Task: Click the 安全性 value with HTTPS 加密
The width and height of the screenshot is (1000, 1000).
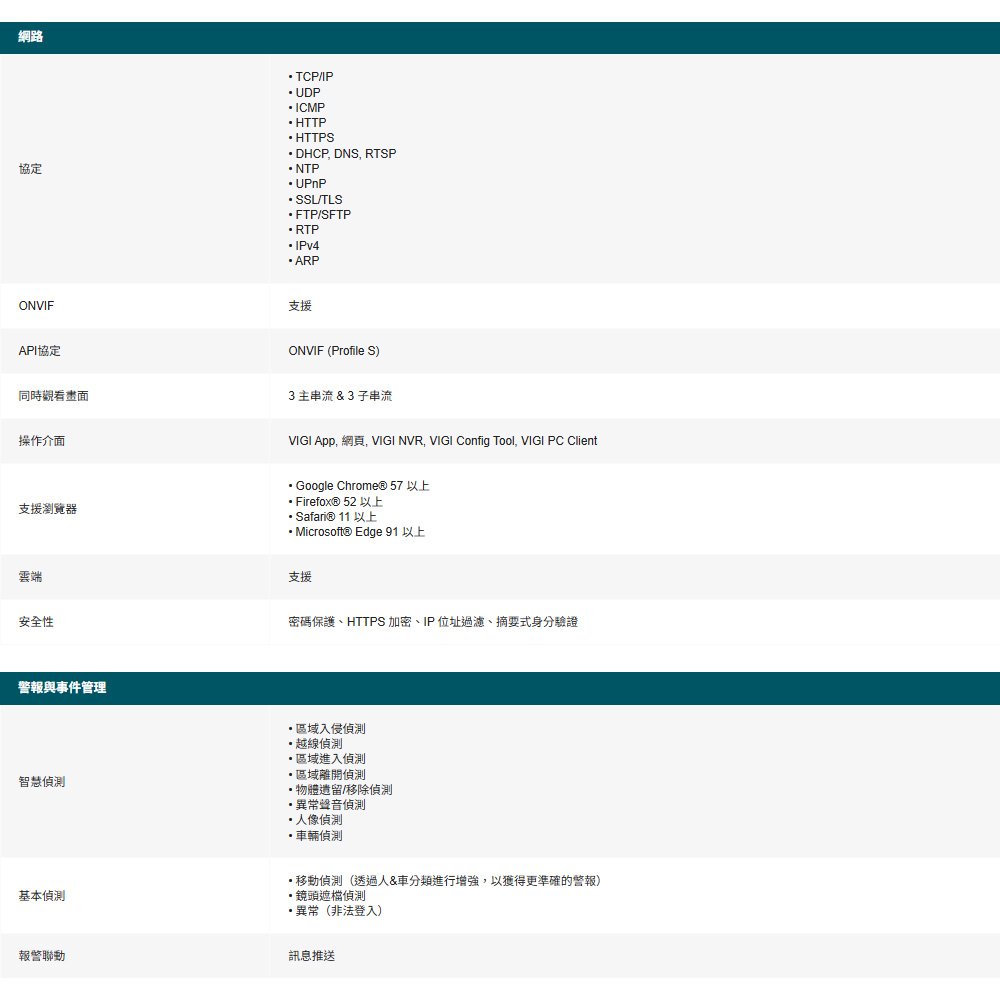Action: (432, 622)
